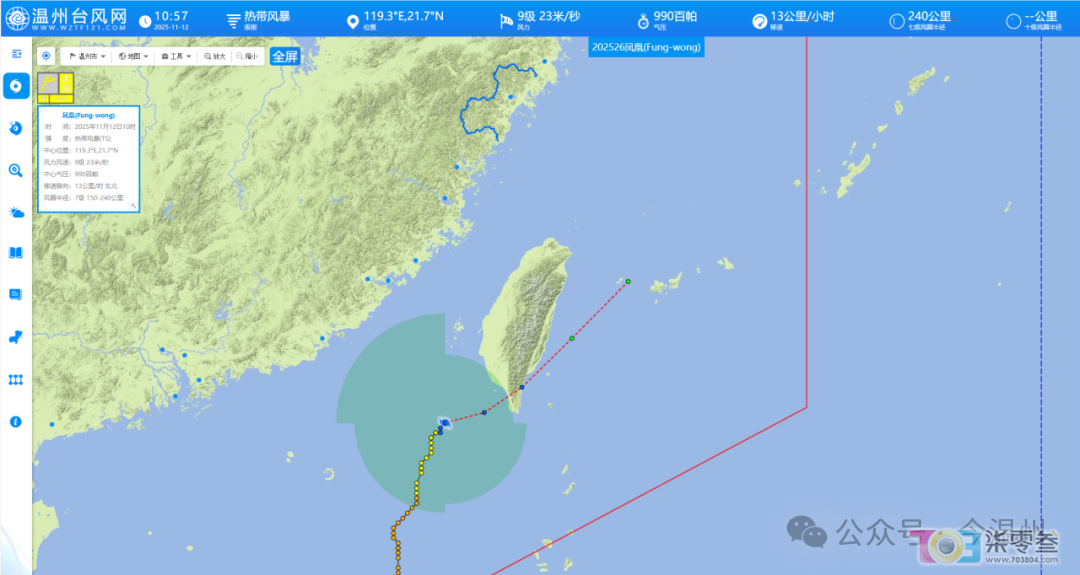1080x575 pixels.
Task: Select the 202526凤凰(Fung-wong) typhoon tab
Action: (646, 47)
